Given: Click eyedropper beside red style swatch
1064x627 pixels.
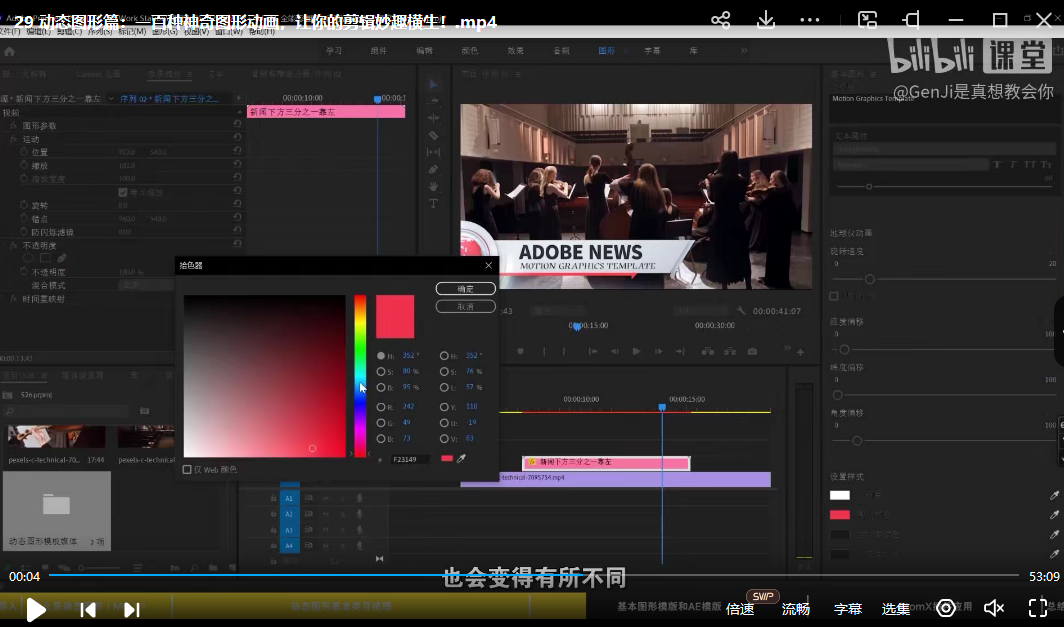Looking at the screenshot, I should [x=1054, y=514].
